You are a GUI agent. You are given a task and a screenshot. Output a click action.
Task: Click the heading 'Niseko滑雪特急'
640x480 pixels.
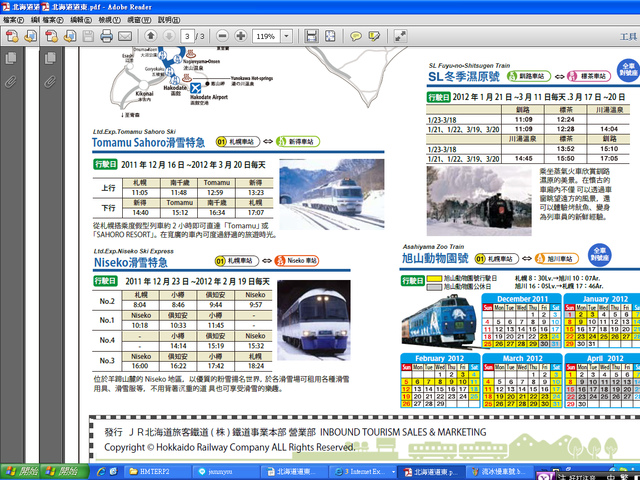pos(131,262)
